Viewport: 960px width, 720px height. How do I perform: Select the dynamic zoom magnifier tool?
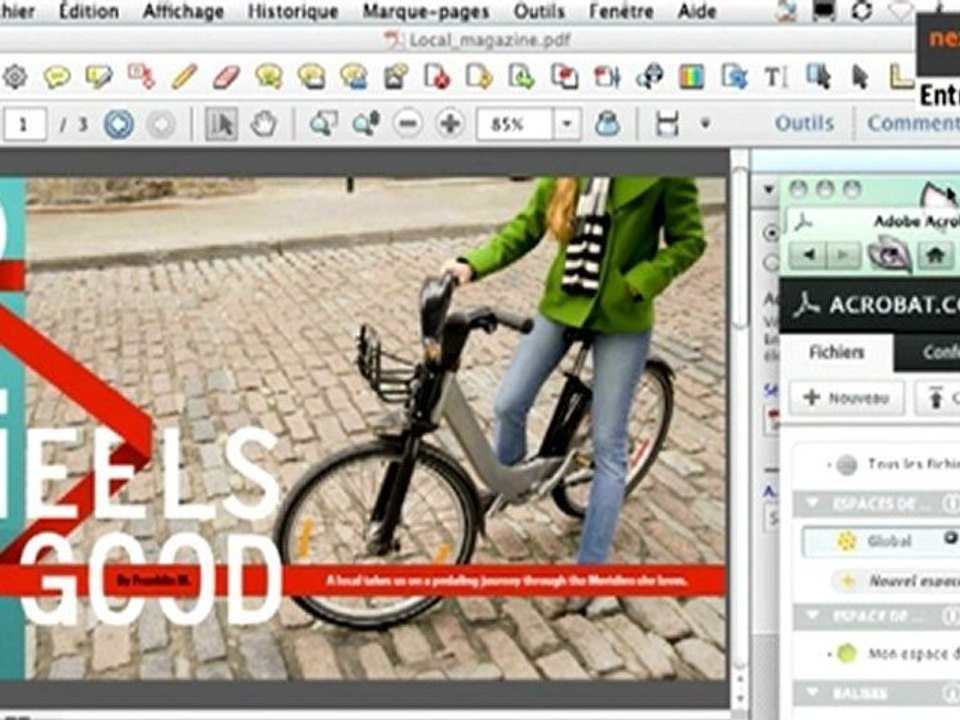point(366,124)
